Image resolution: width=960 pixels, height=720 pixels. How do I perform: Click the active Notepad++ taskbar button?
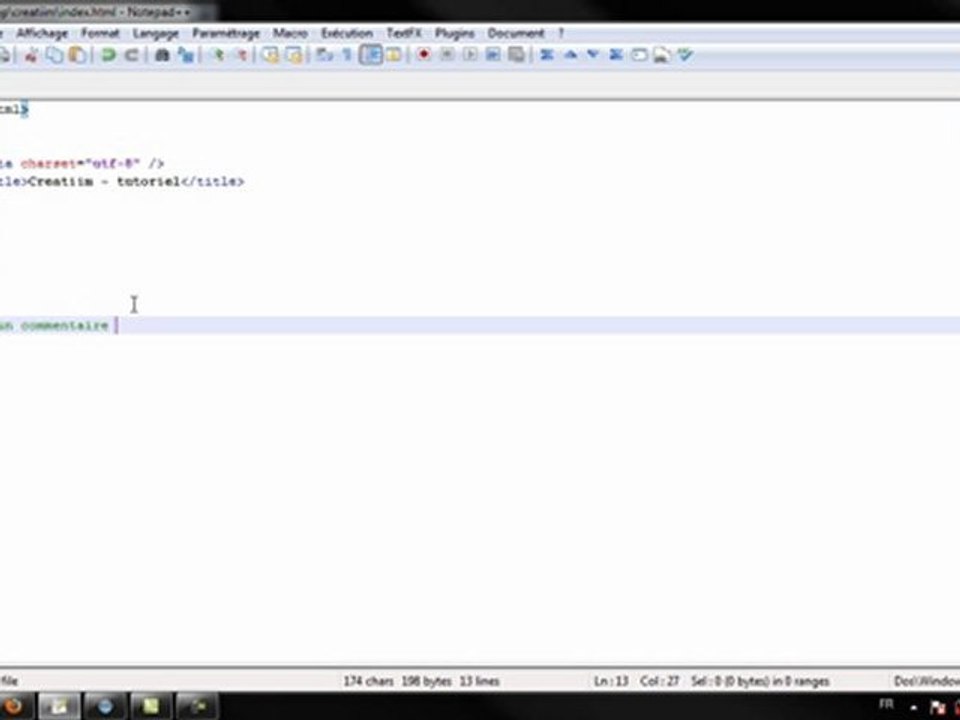[59, 707]
